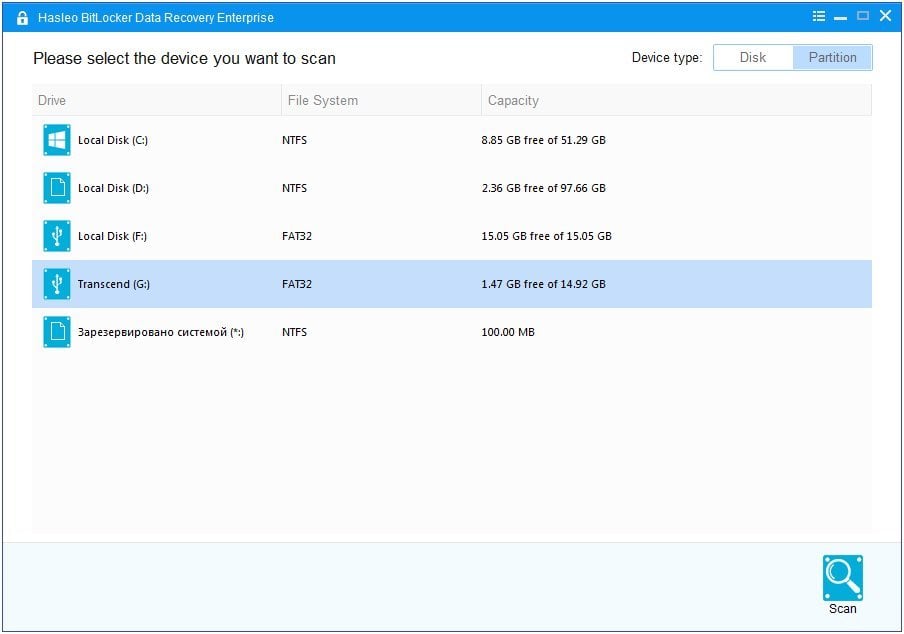
Task: Sort by the Capacity column header
Action: click(x=514, y=100)
